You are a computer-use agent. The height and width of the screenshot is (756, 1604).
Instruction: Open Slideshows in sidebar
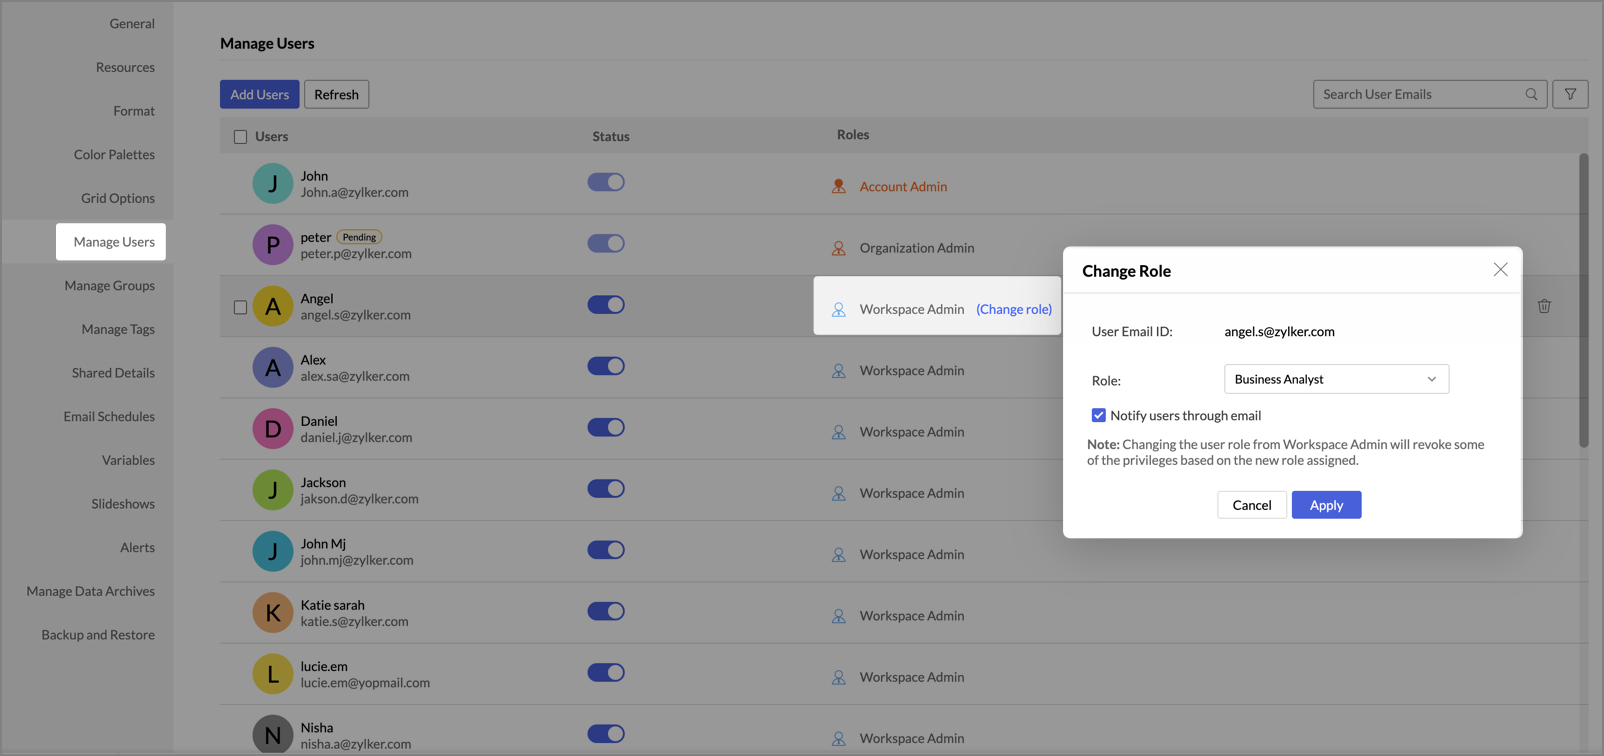point(123,503)
